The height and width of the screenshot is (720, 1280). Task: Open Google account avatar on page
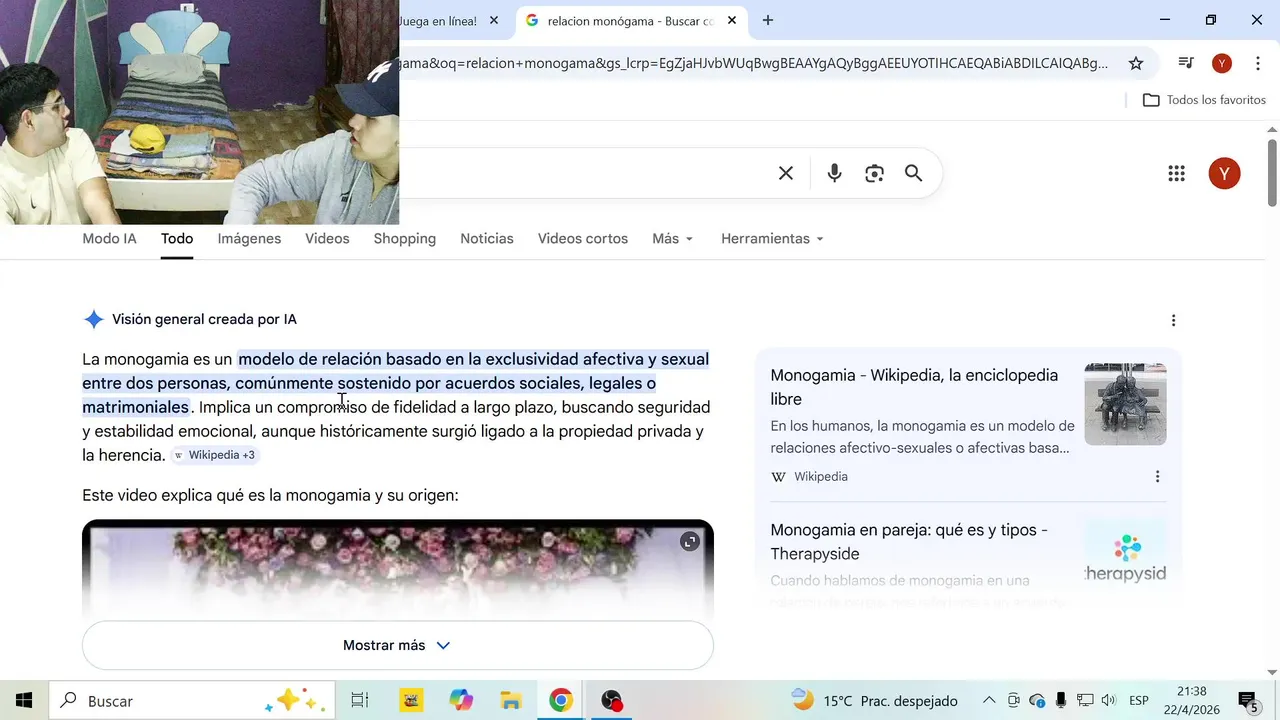1224,173
